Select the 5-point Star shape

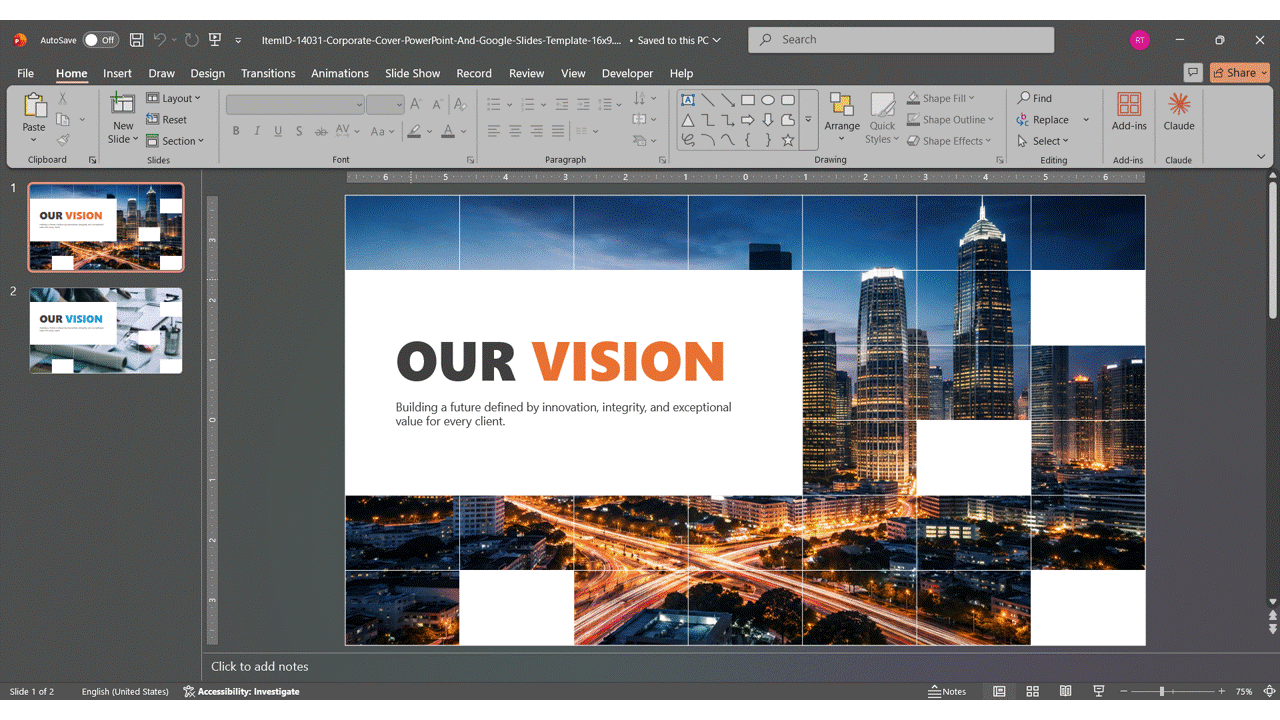788,140
